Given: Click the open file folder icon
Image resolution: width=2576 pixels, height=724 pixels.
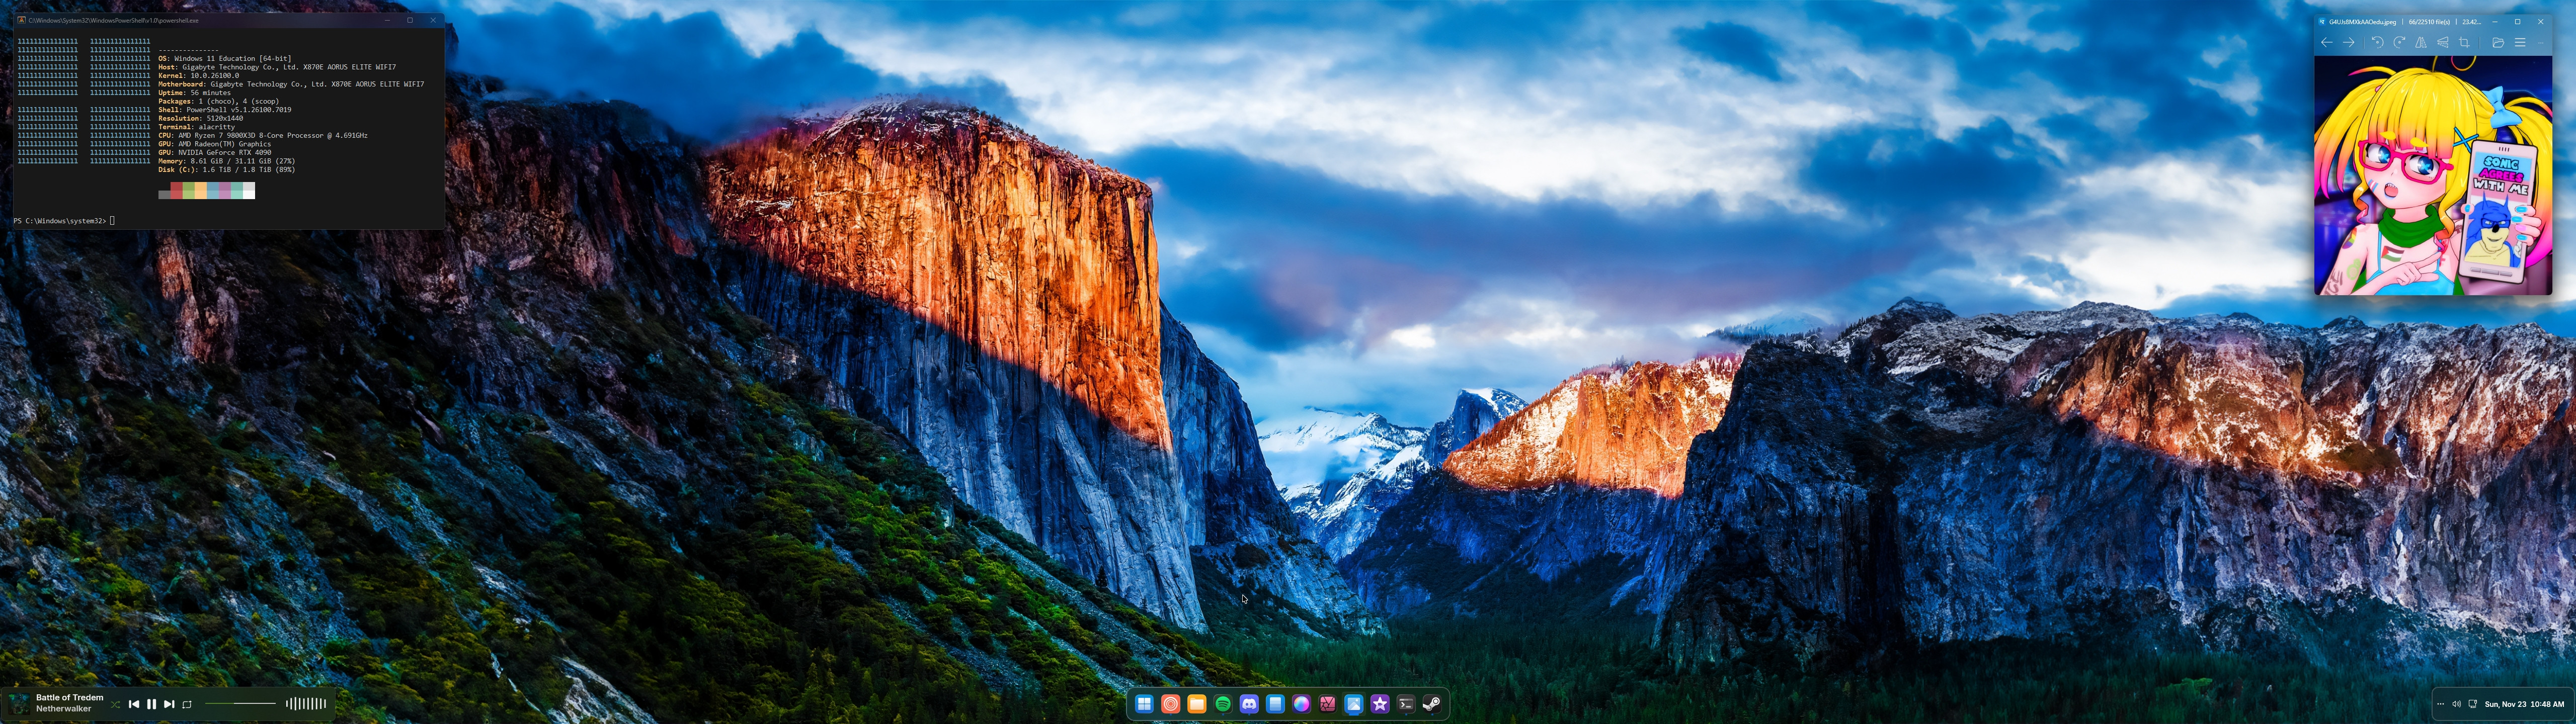Looking at the screenshot, I should pyautogui.click(x=2498, y=43).
